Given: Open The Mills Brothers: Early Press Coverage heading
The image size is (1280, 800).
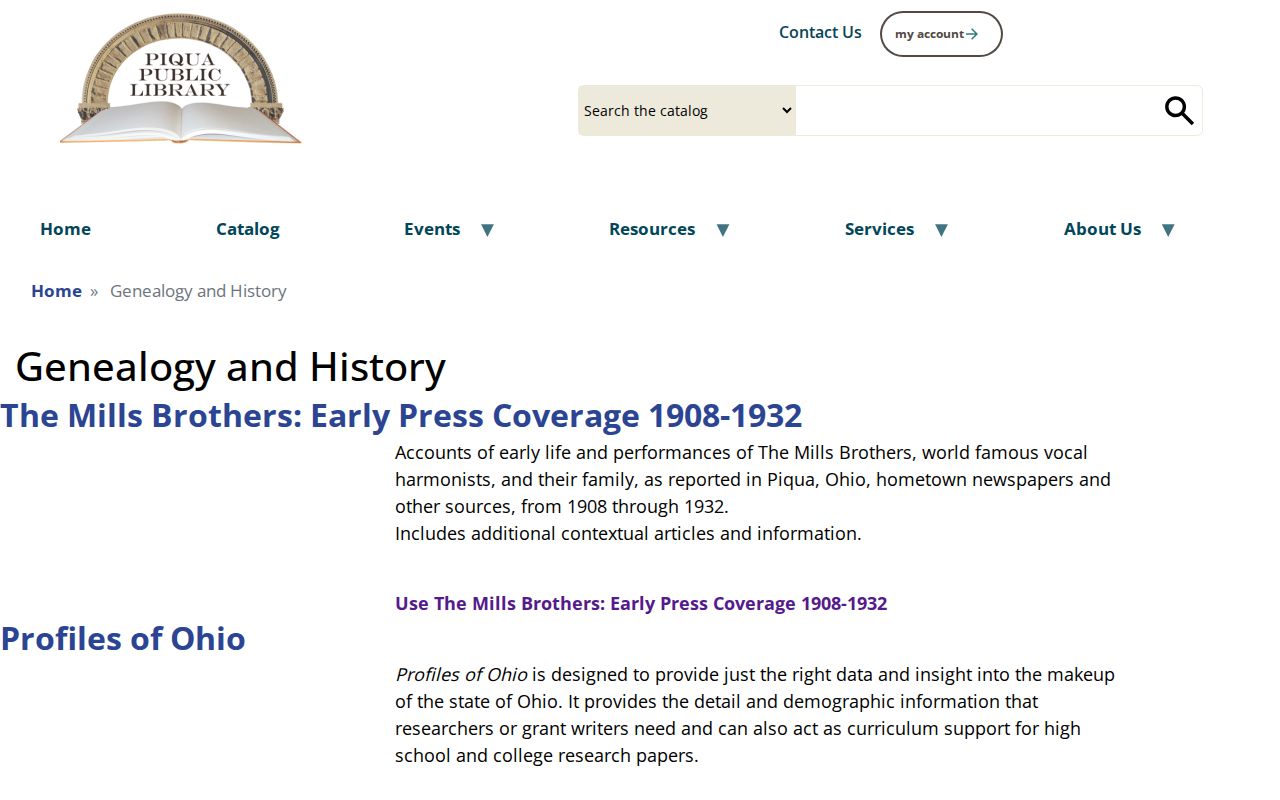Looking at the screenshot, I should 401,415.
